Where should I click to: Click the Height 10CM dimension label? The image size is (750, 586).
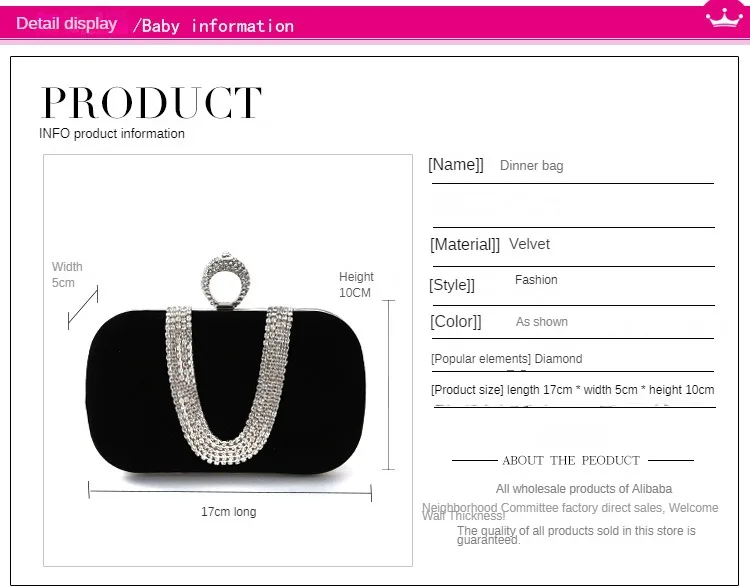(356, 285)
